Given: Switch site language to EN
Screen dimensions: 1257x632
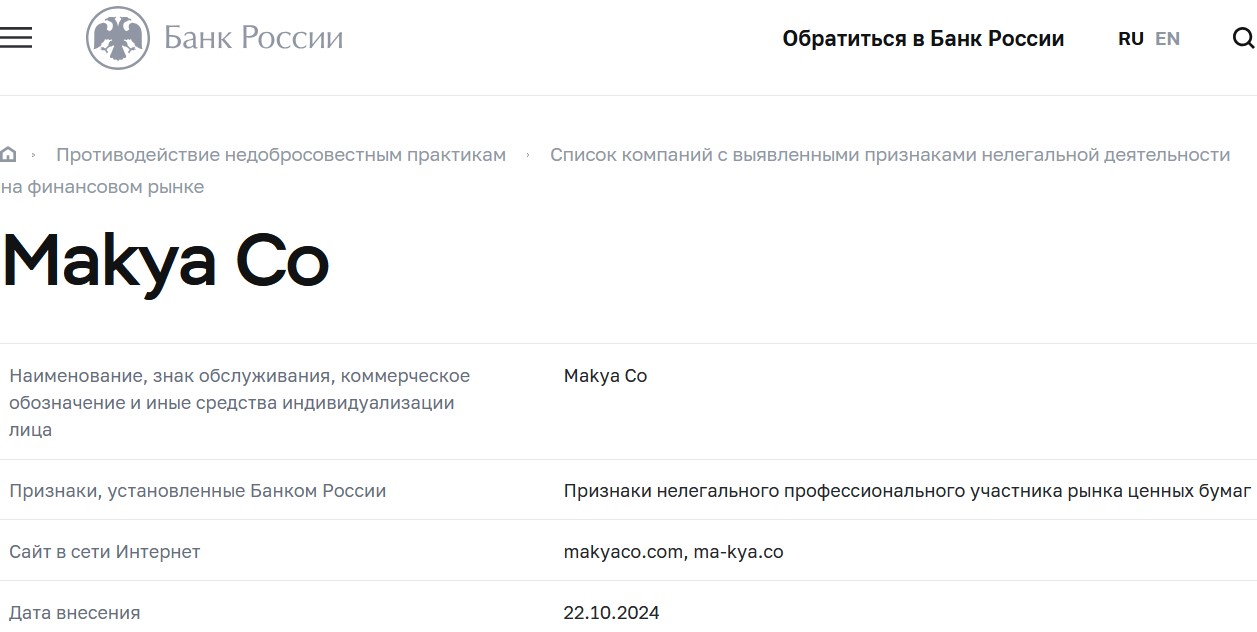Looking at the screenshot, I should [x=1167, y=39].
